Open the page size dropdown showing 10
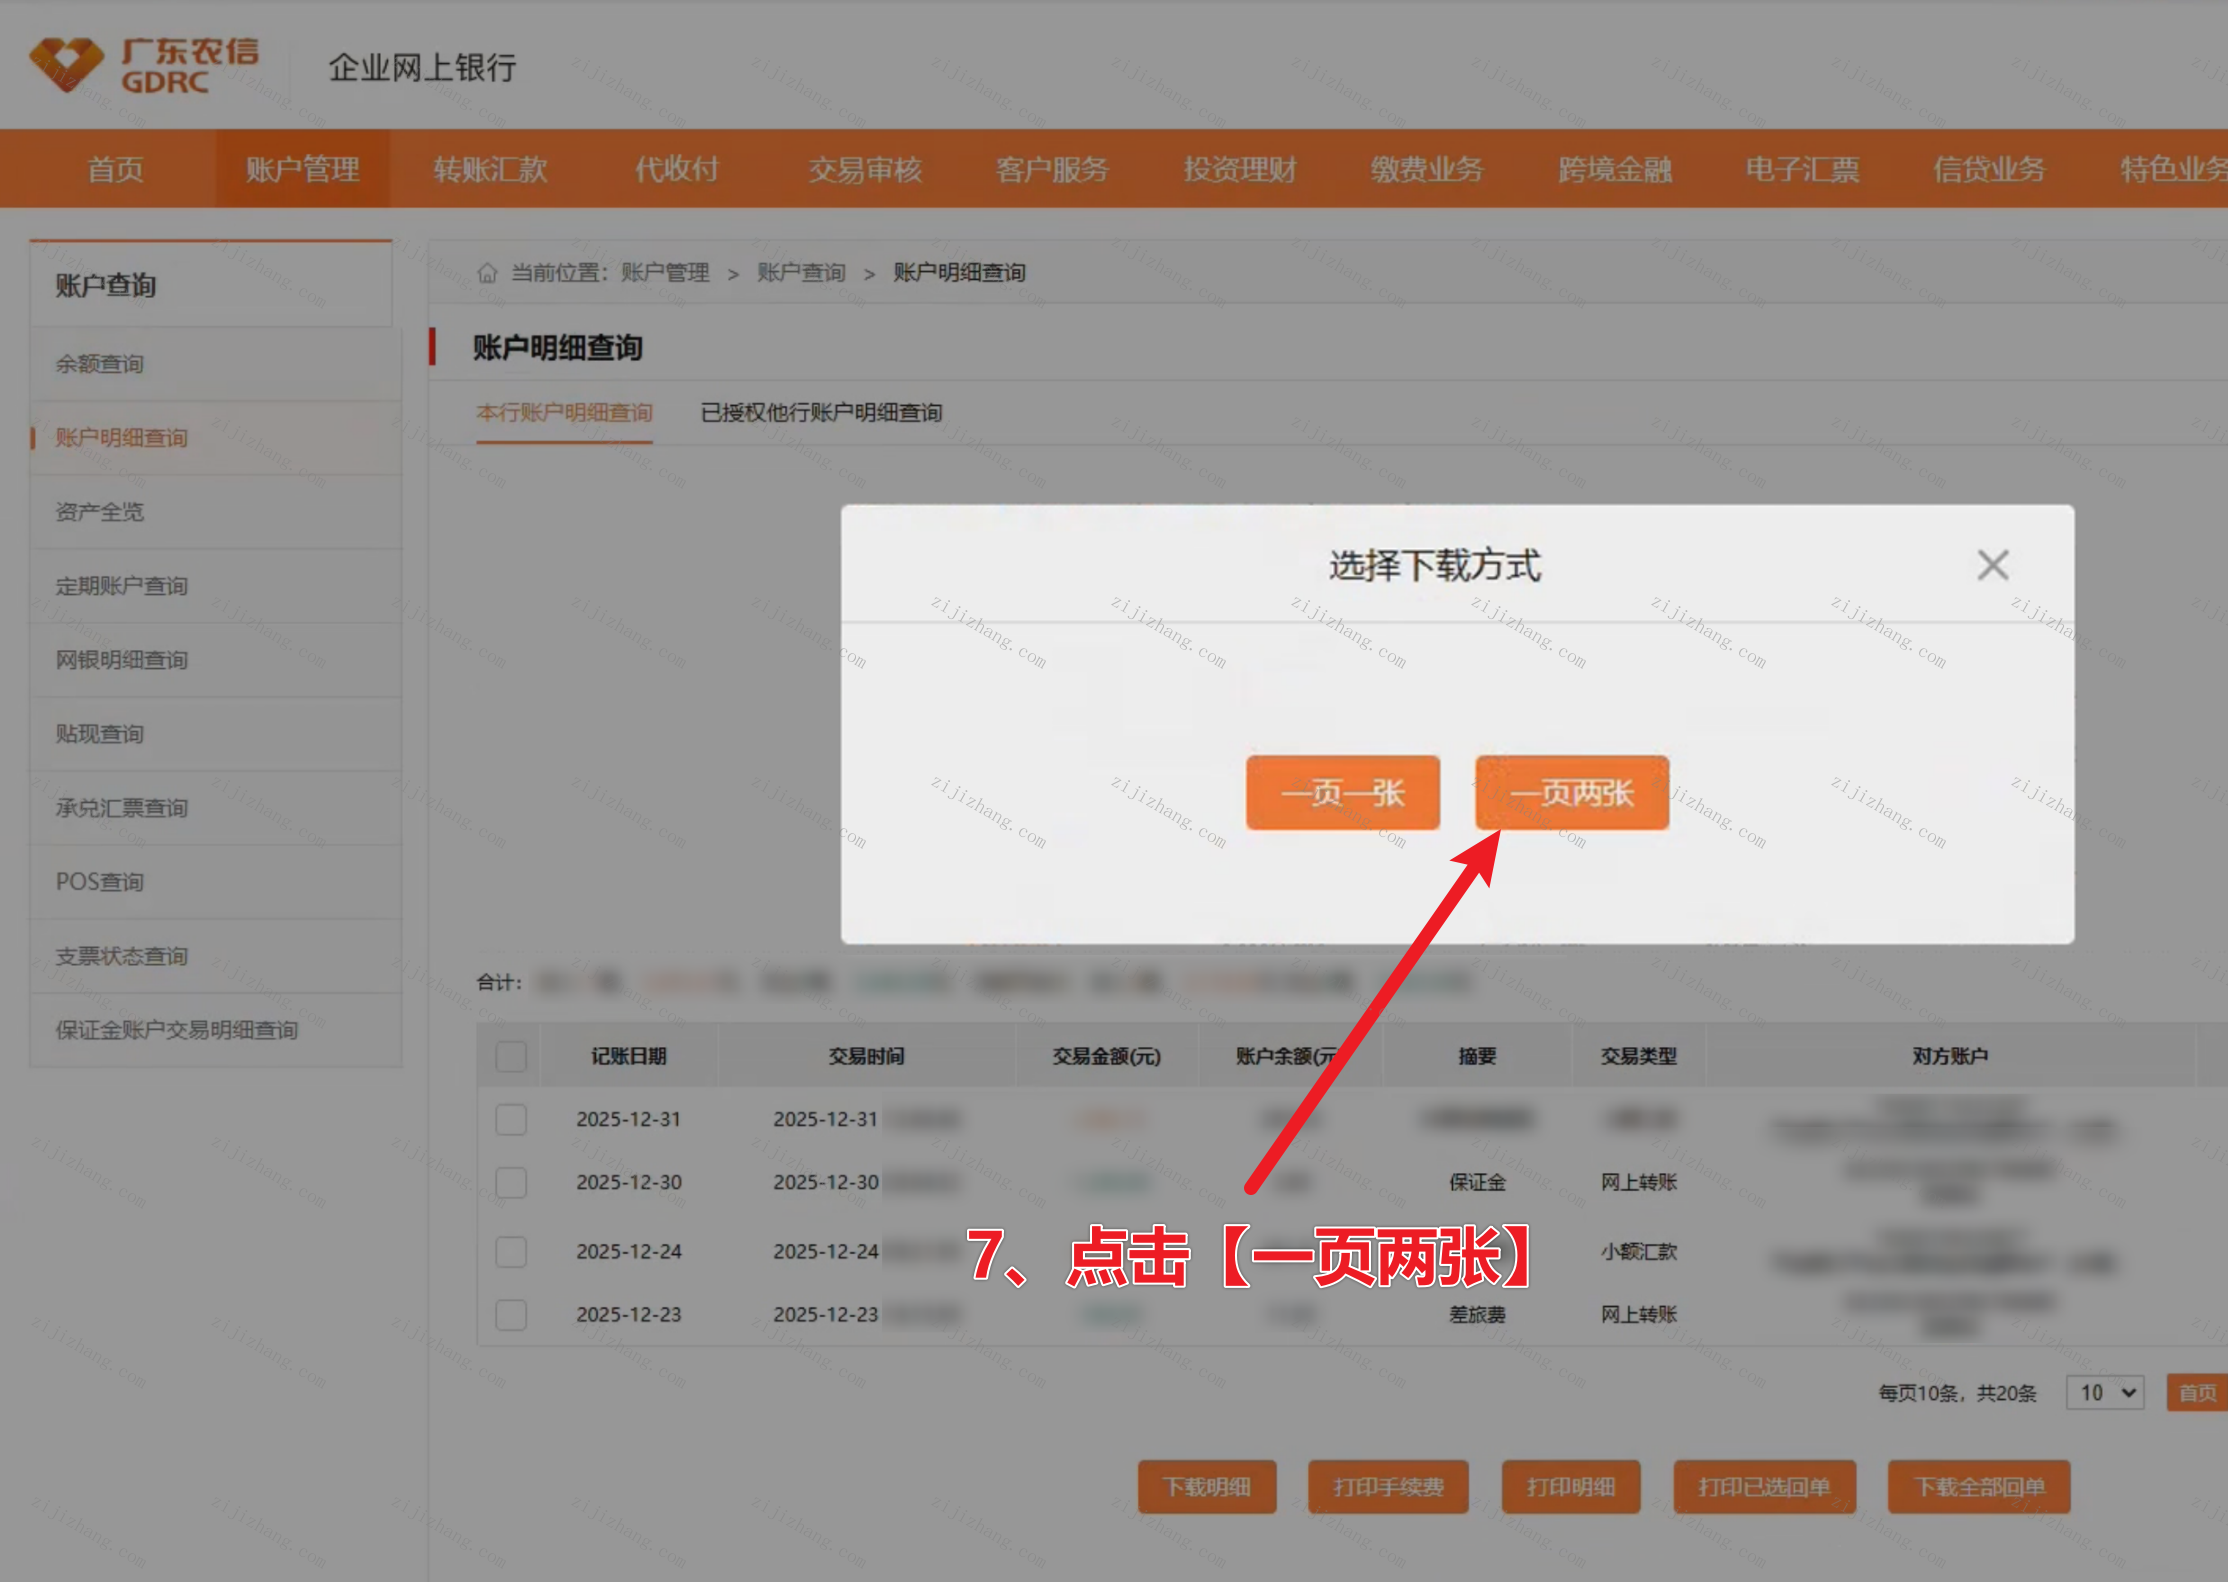The height and width of the screenshot is (1582, 2228). [2105, 1392]
